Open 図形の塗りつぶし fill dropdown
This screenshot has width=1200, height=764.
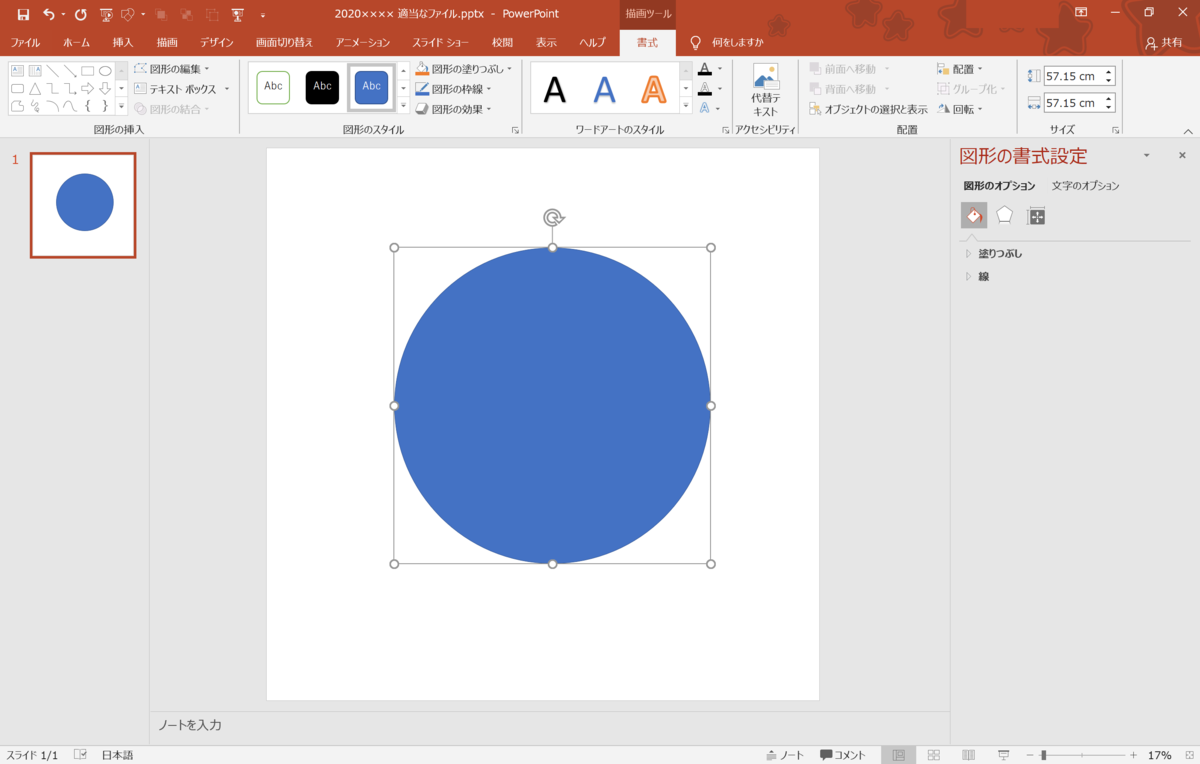(463, 69)
